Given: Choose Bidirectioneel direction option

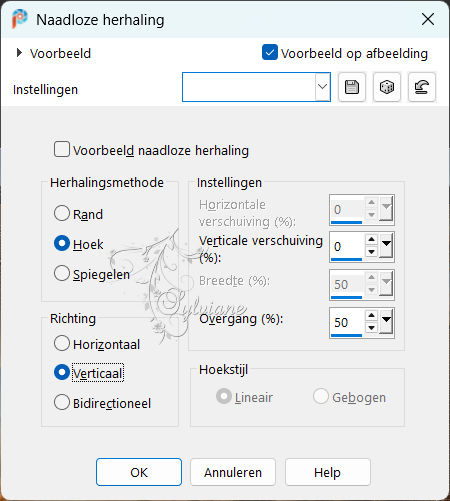Looking at the screenshot, I should pyautogui.click(x=62, y=402).
